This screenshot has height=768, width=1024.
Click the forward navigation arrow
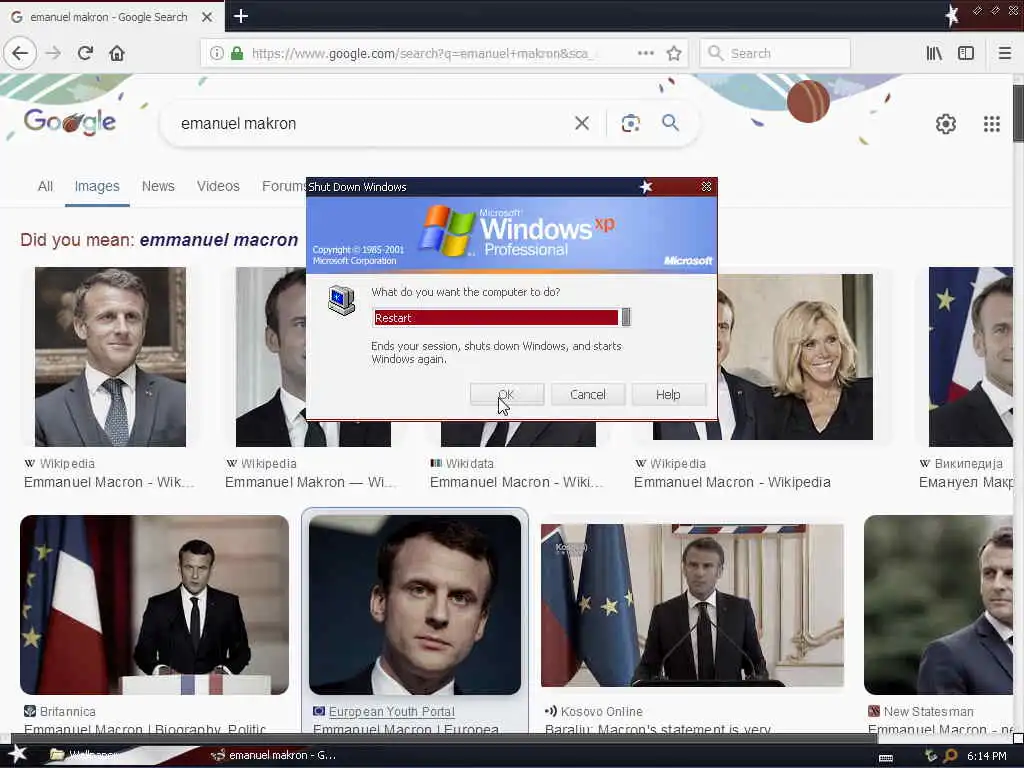tap(54, 53)
